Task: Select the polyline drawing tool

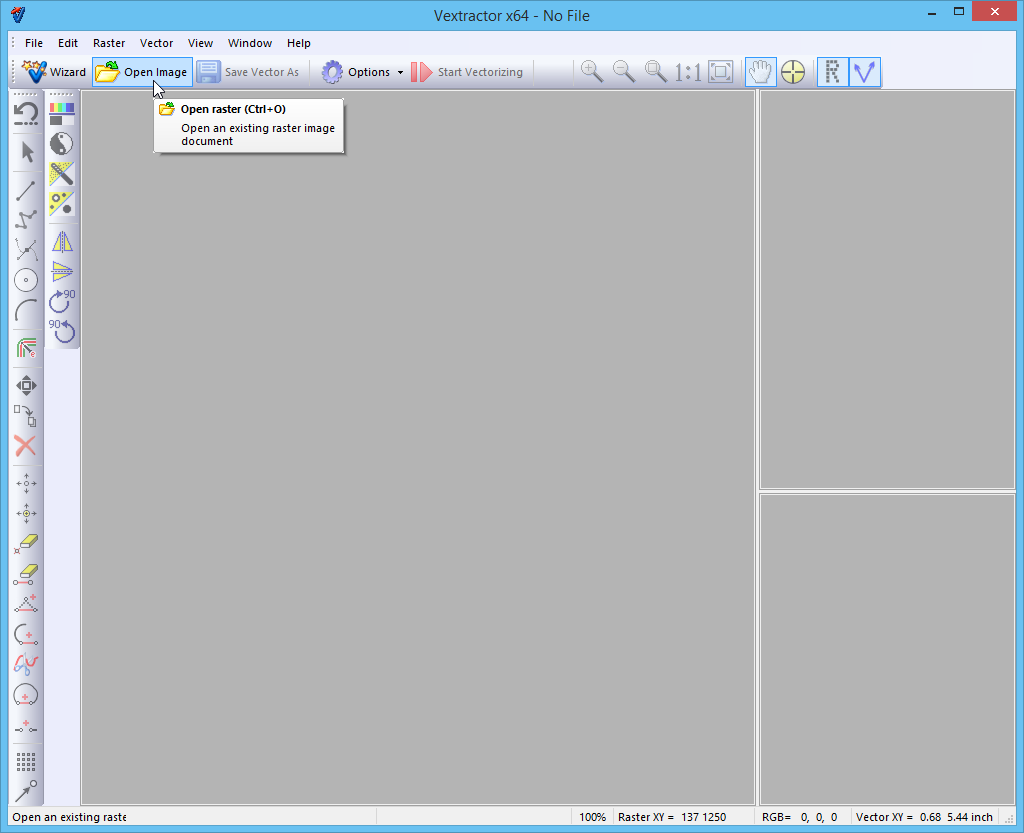Action: tap(26, 219)
